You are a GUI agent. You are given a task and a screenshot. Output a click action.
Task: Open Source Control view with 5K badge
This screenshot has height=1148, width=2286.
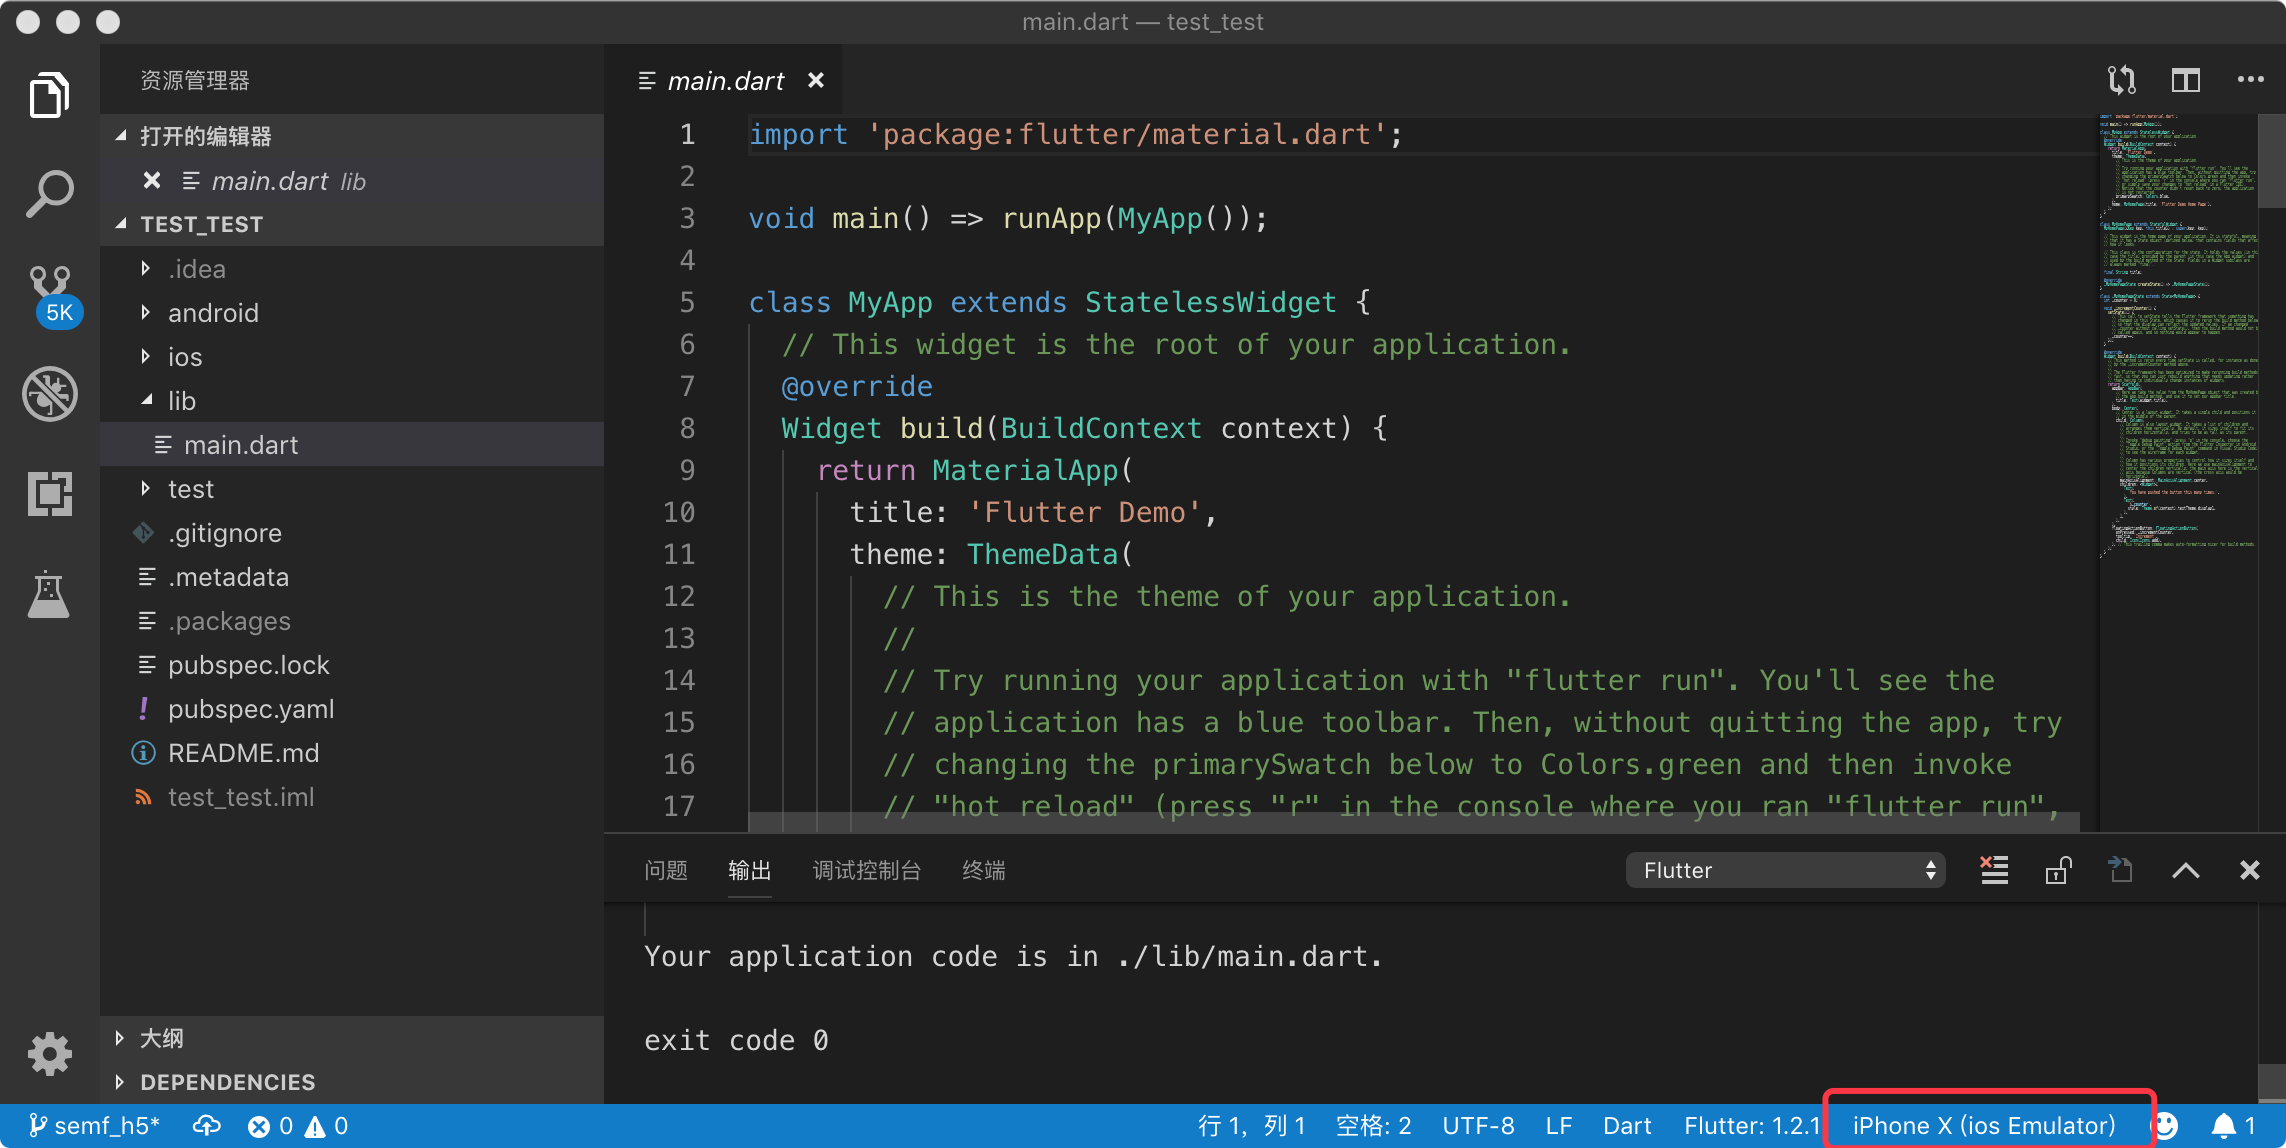(x=51, y=295)
